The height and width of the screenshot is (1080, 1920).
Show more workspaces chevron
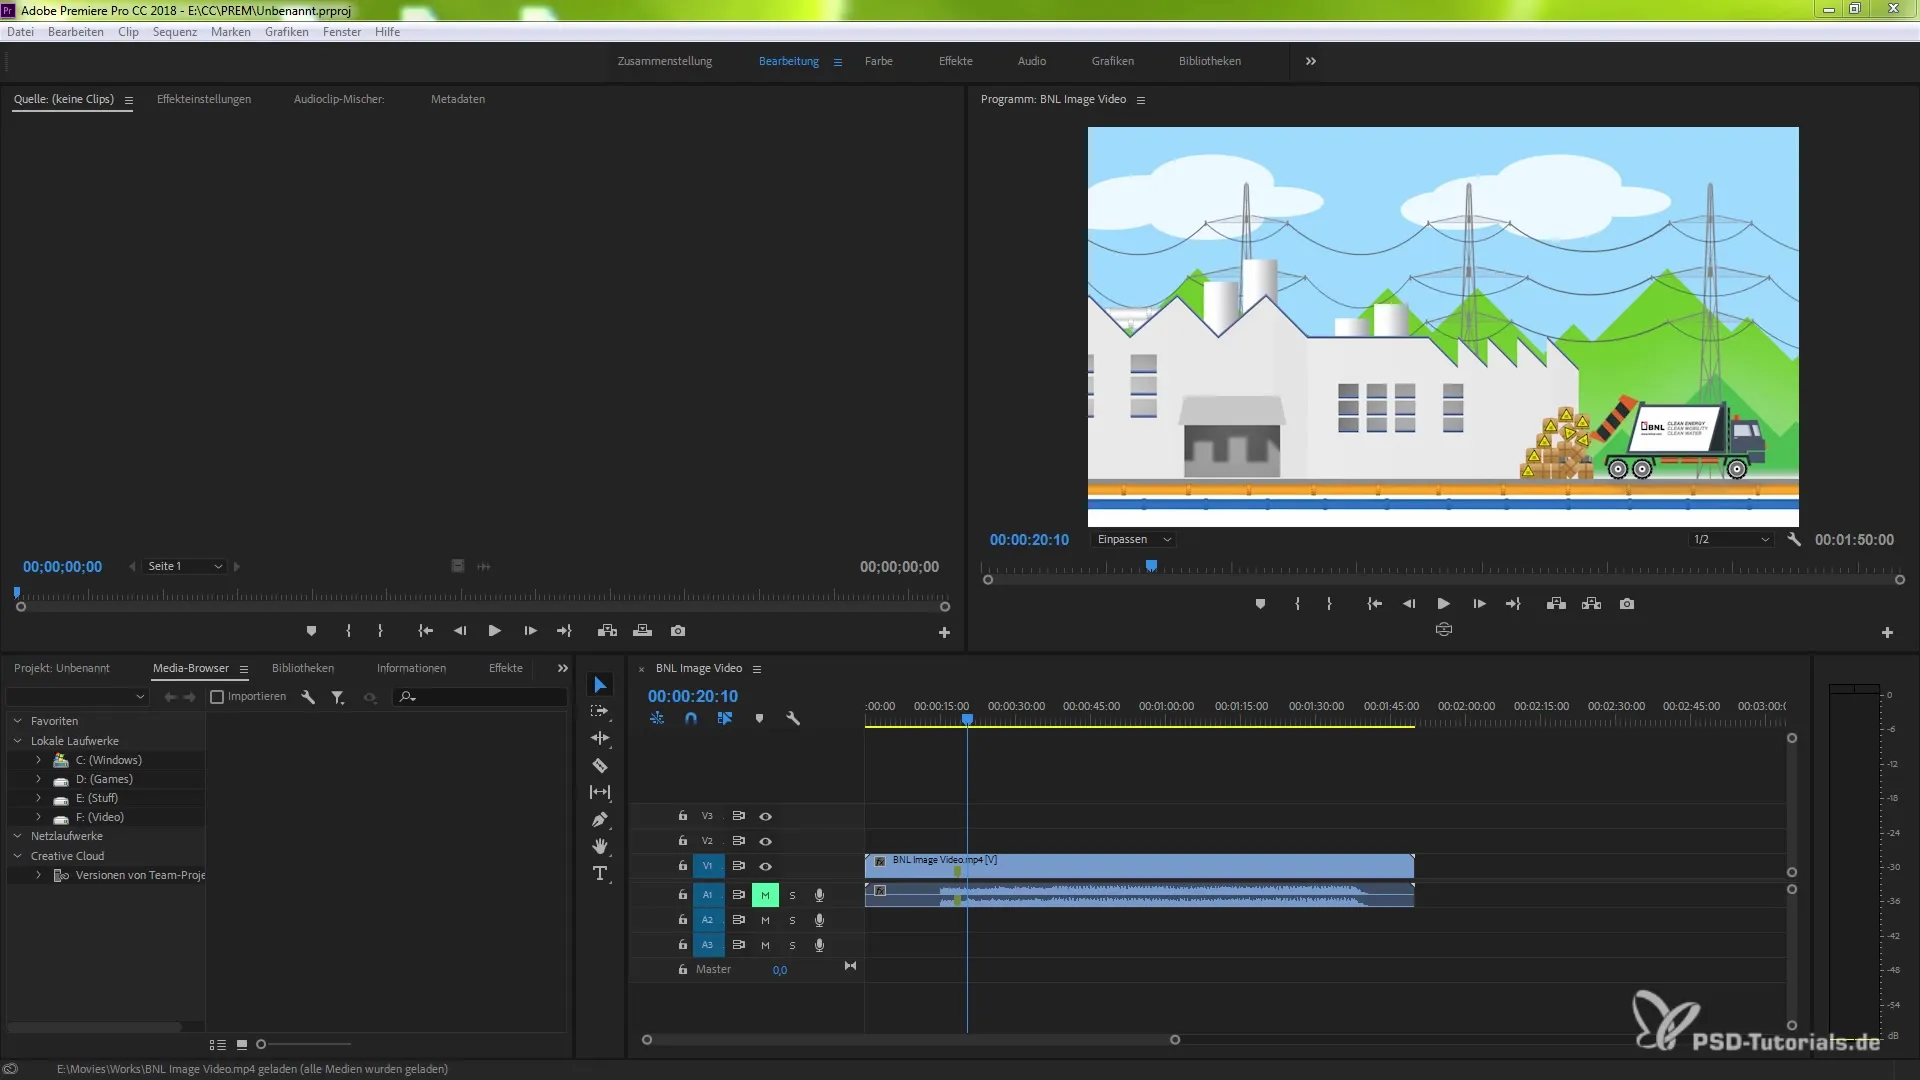(x=1311, y=61)
